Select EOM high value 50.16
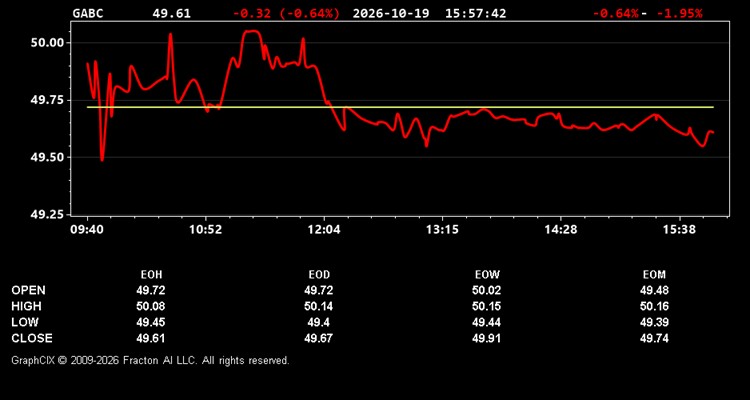This screenshot has width=750, height=400. pos(654,306)
